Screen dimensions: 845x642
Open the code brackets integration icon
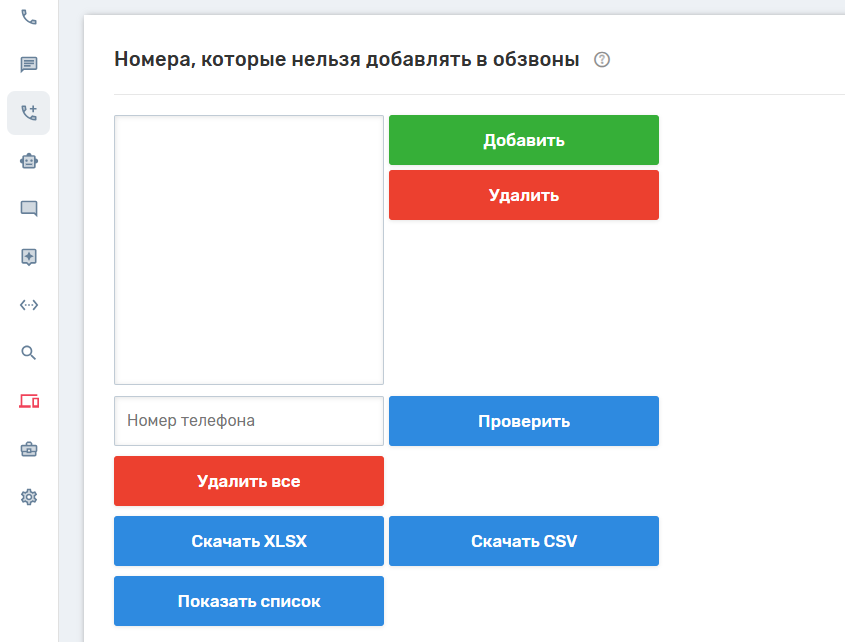pyautogui.click(x=29, y=305)
